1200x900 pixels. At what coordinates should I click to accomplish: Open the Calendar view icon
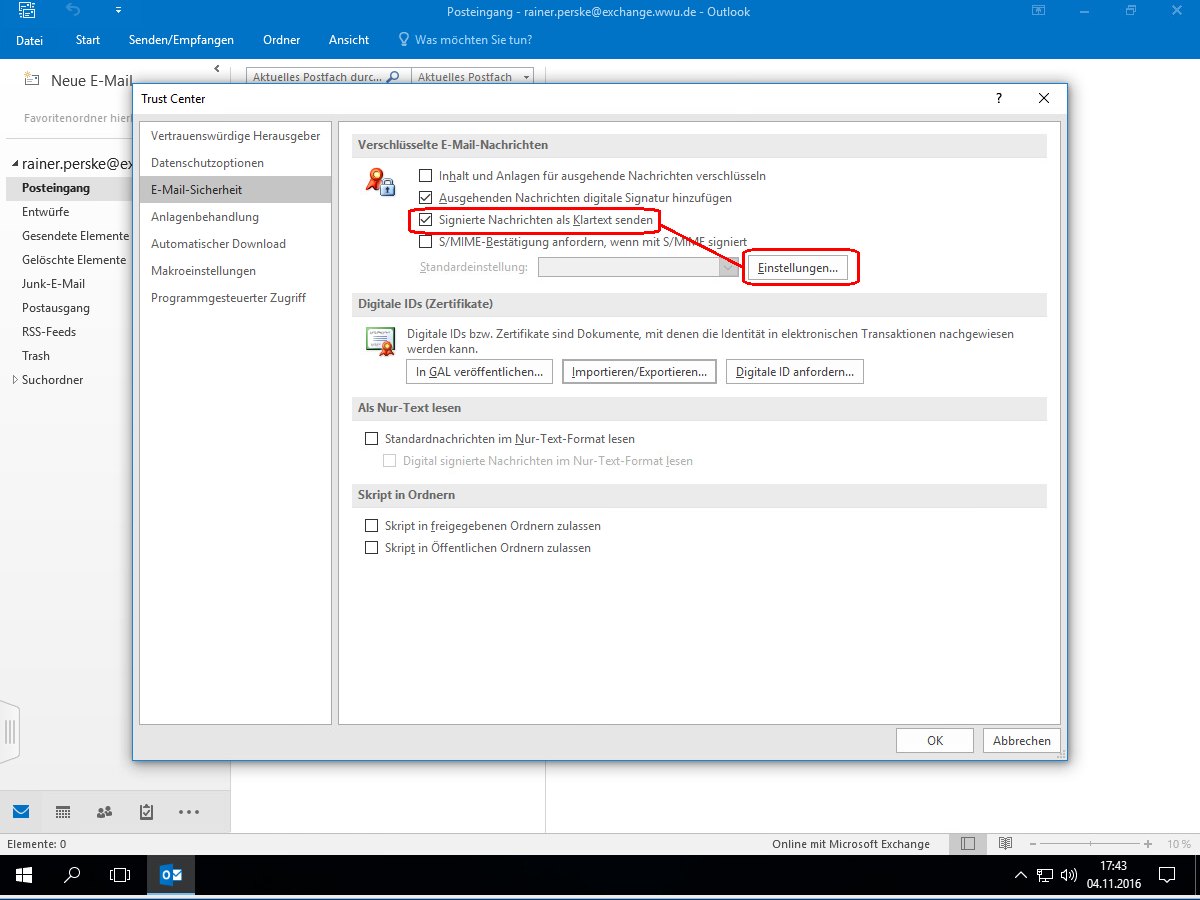(63, 812)
